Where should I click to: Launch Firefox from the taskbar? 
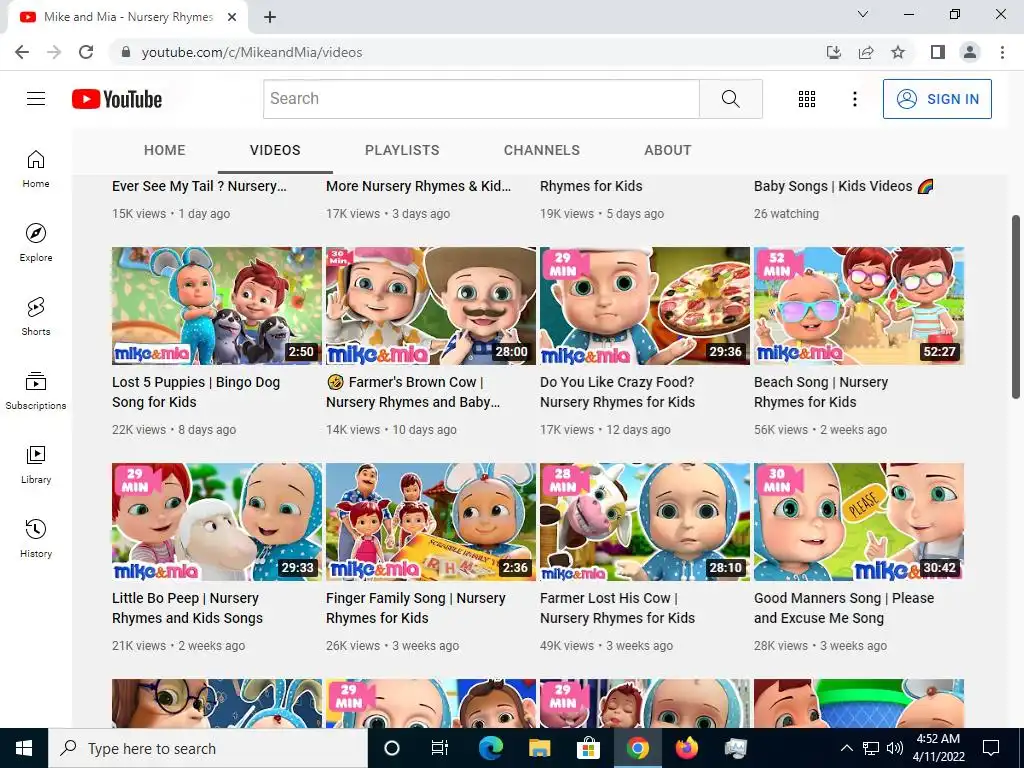tap(686, 748)
